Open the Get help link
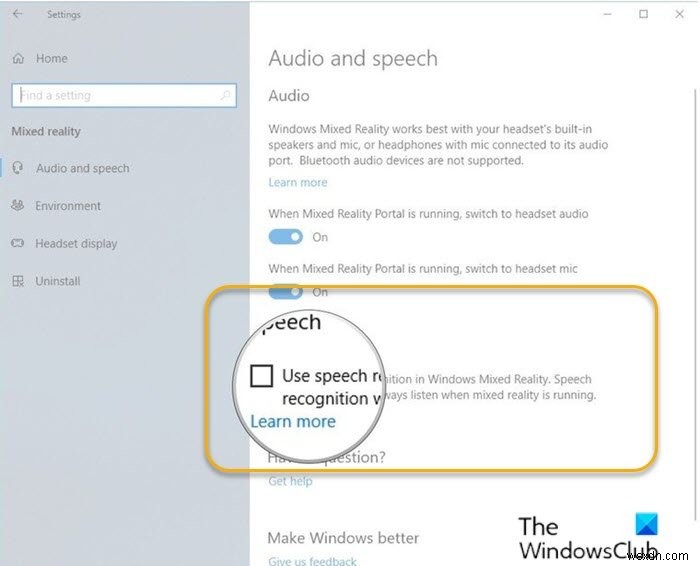 pyautogui.click(x=290, y=481)
